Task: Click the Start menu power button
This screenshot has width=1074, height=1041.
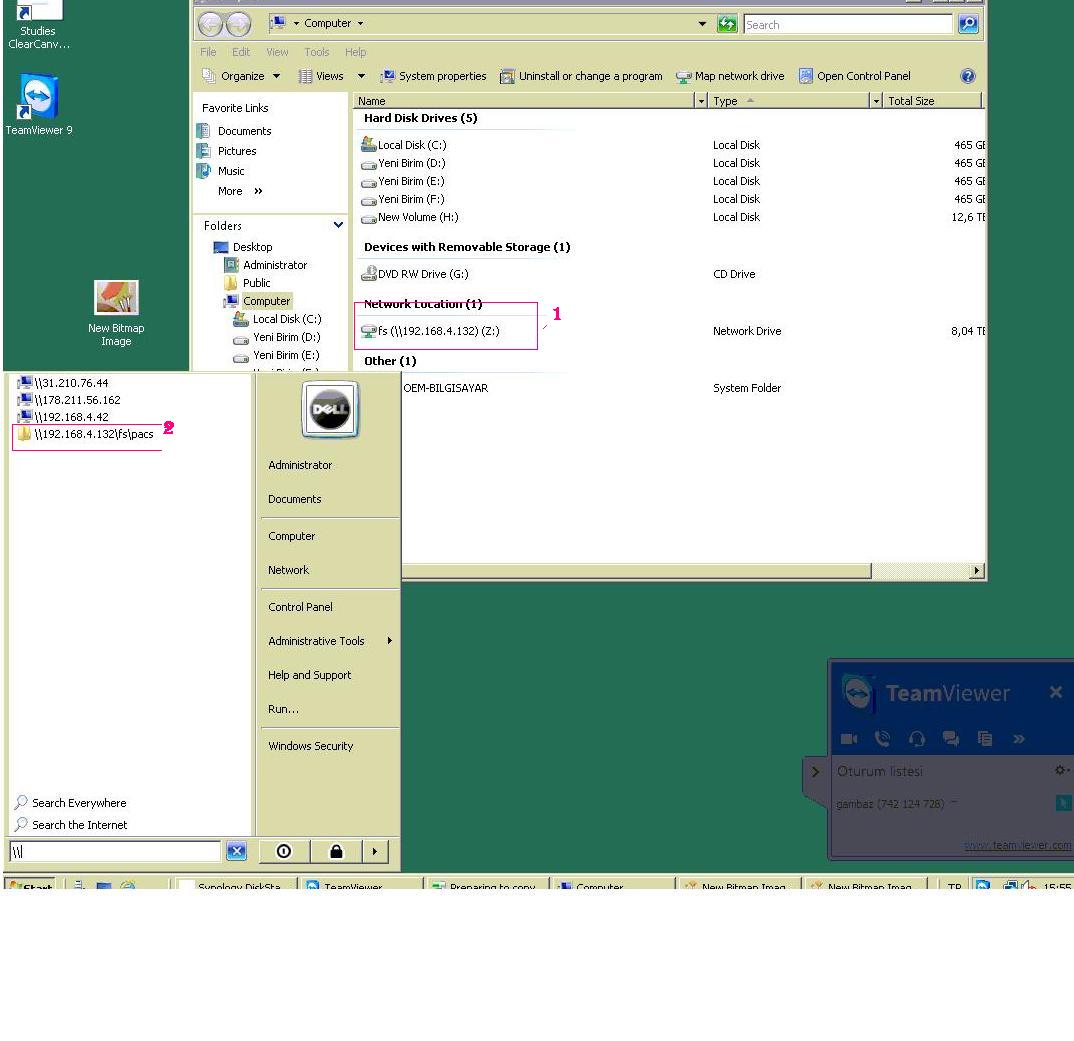Action: pos(284,851)
